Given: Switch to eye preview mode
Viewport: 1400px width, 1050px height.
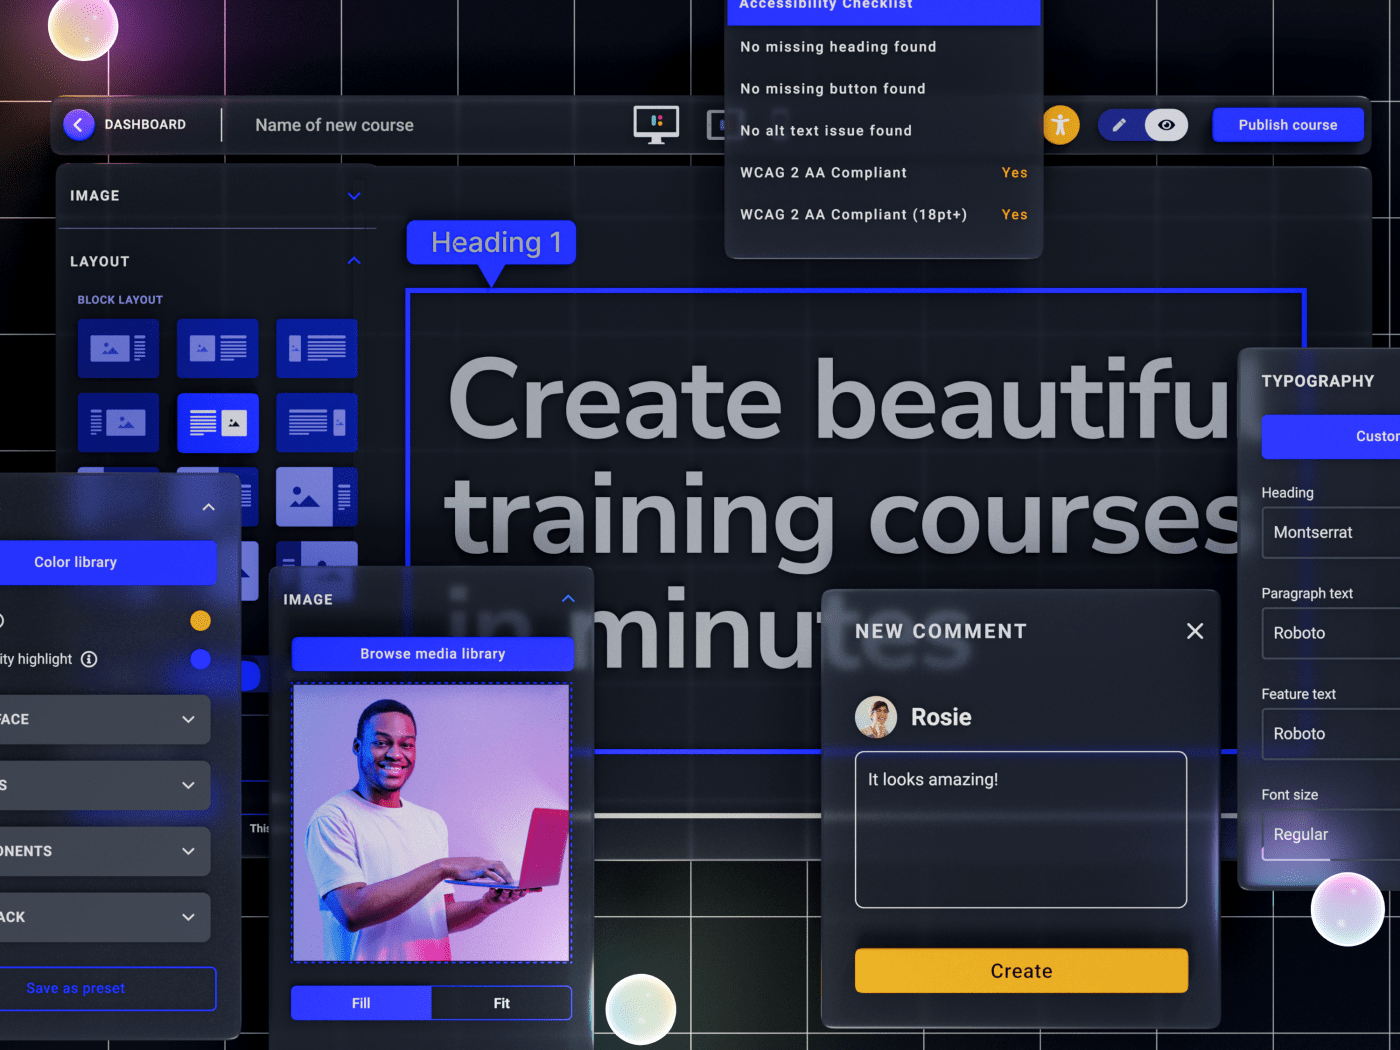Looking at the screenshot, I should (1166, 125).
